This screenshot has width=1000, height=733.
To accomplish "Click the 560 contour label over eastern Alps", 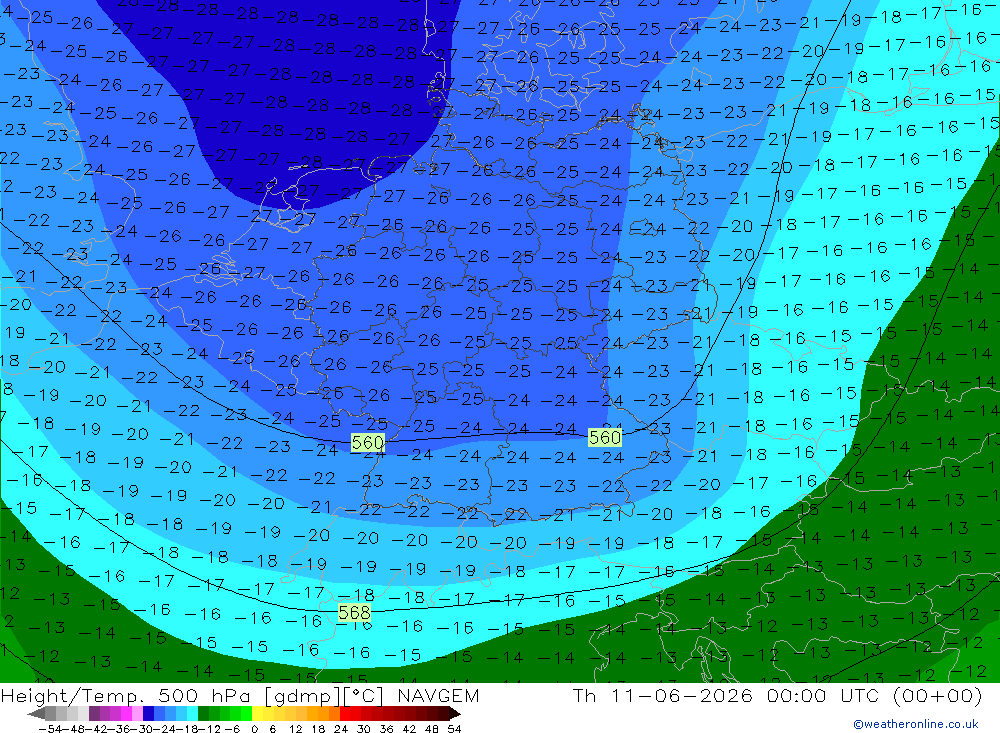I will tap(605, 437).
